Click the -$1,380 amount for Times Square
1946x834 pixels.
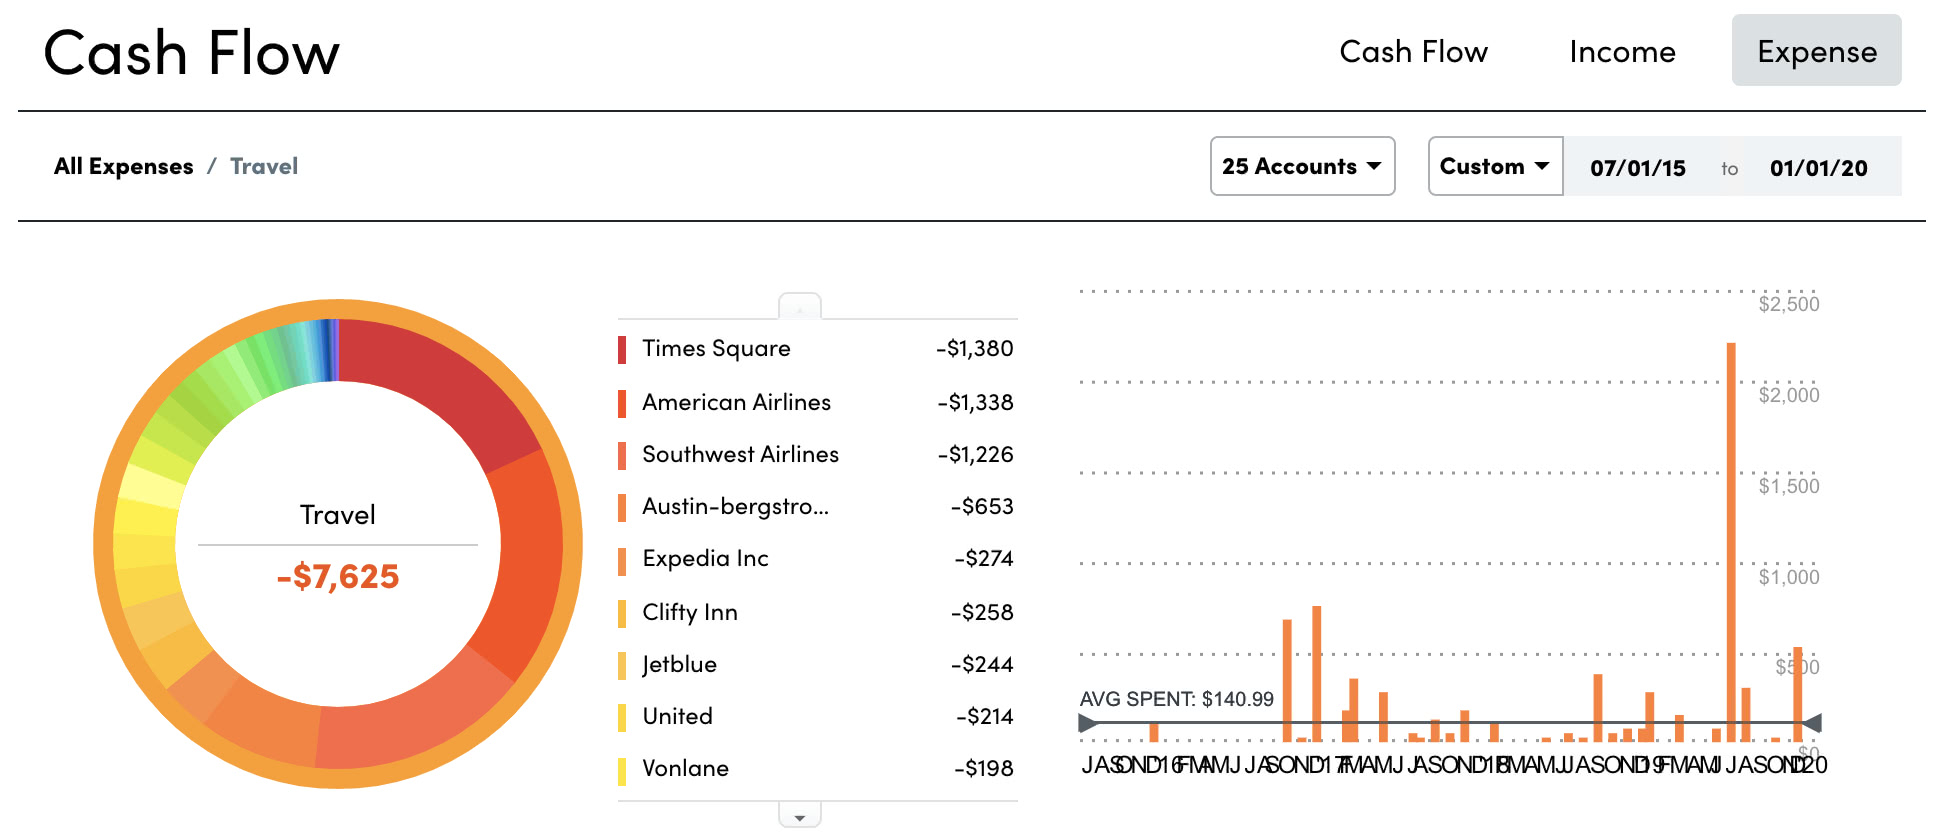tap(975, 348)
